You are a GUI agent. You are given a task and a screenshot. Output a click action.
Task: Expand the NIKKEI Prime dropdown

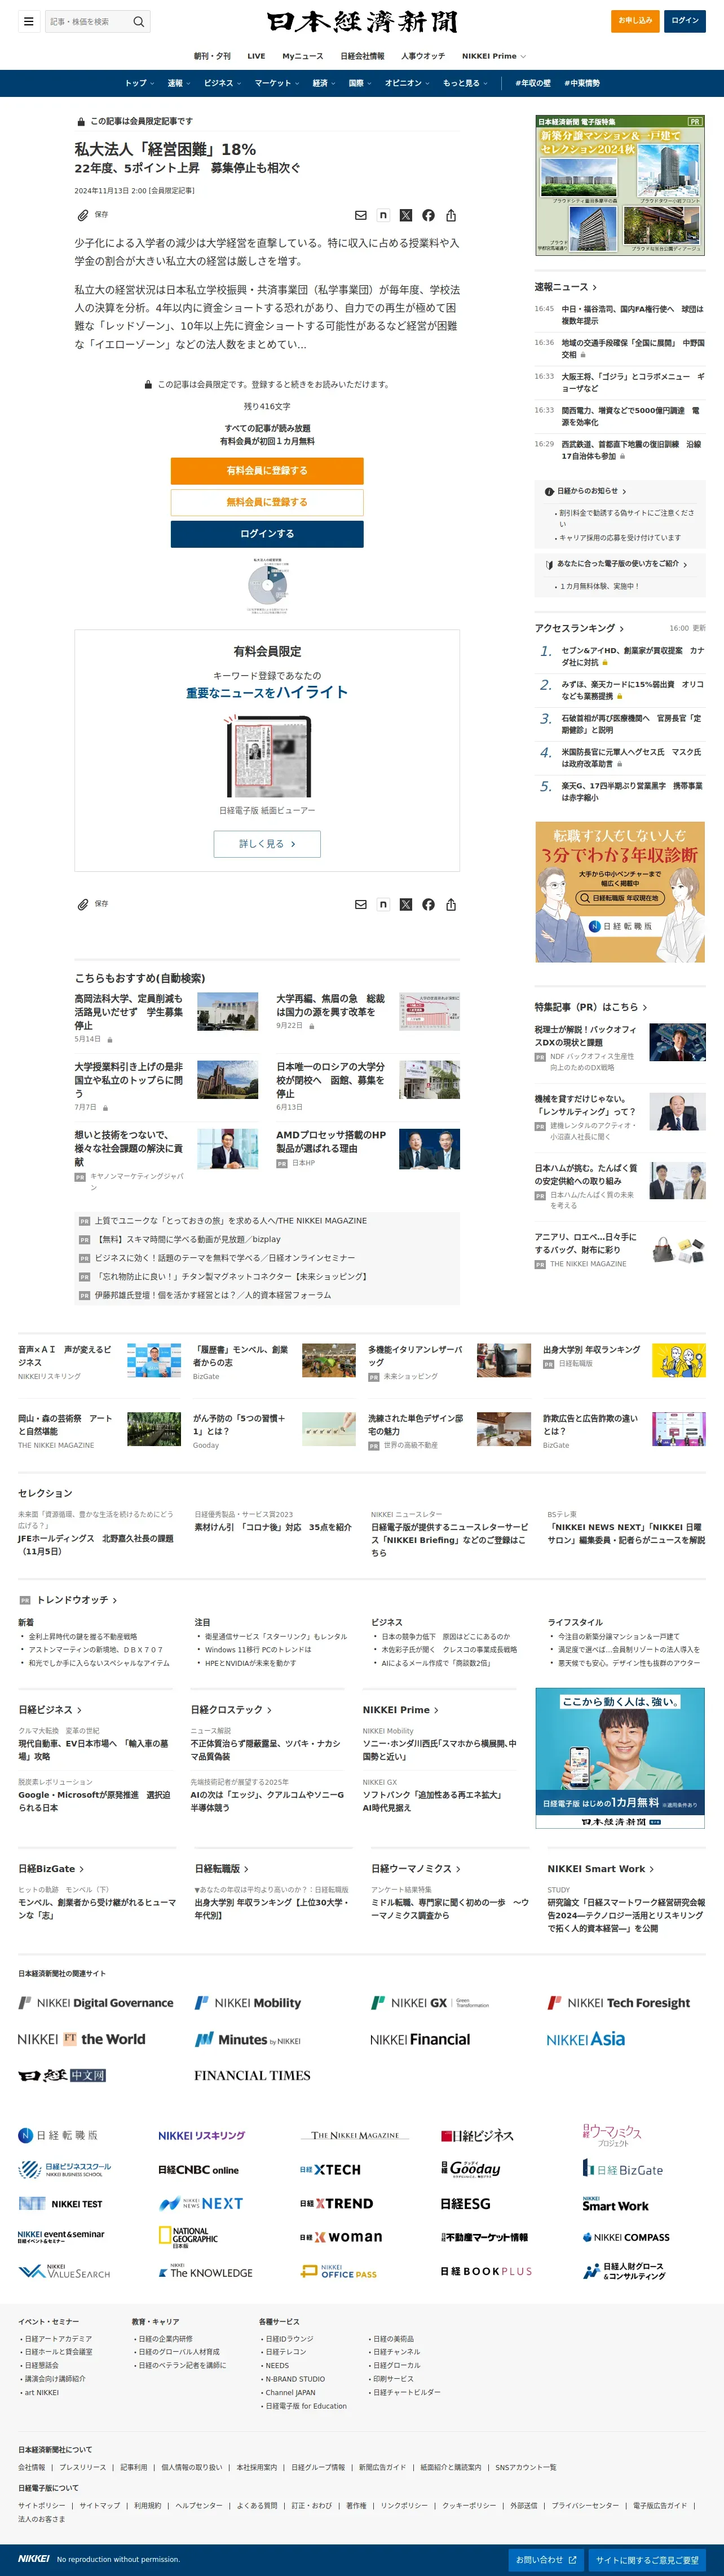494,56
